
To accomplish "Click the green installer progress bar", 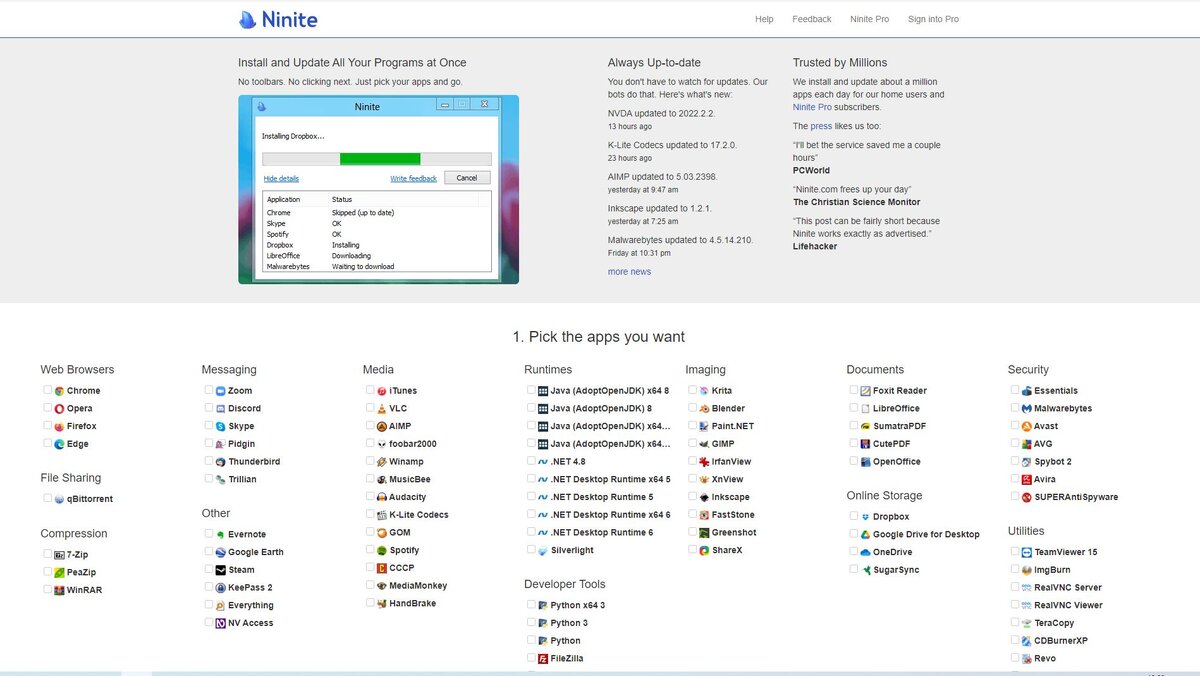I will [380, 158].
